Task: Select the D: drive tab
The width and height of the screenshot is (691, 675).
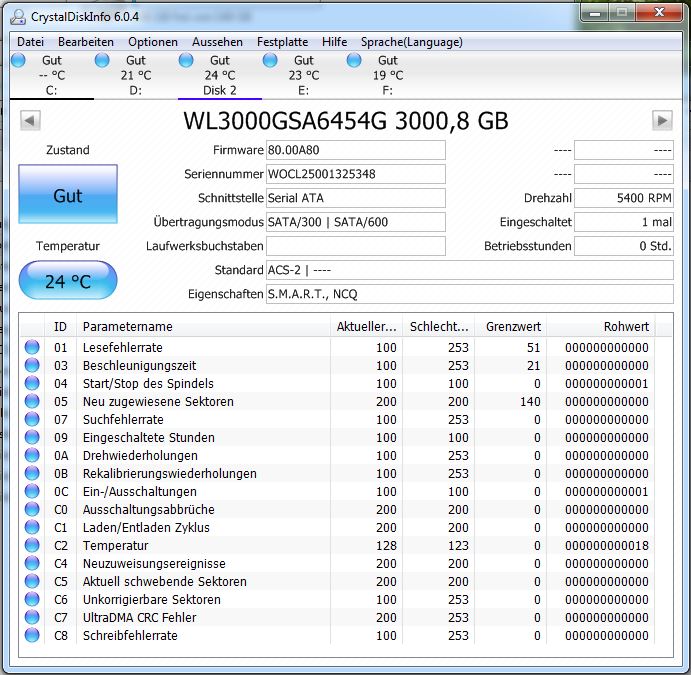Action: click(x=136, y=75)
